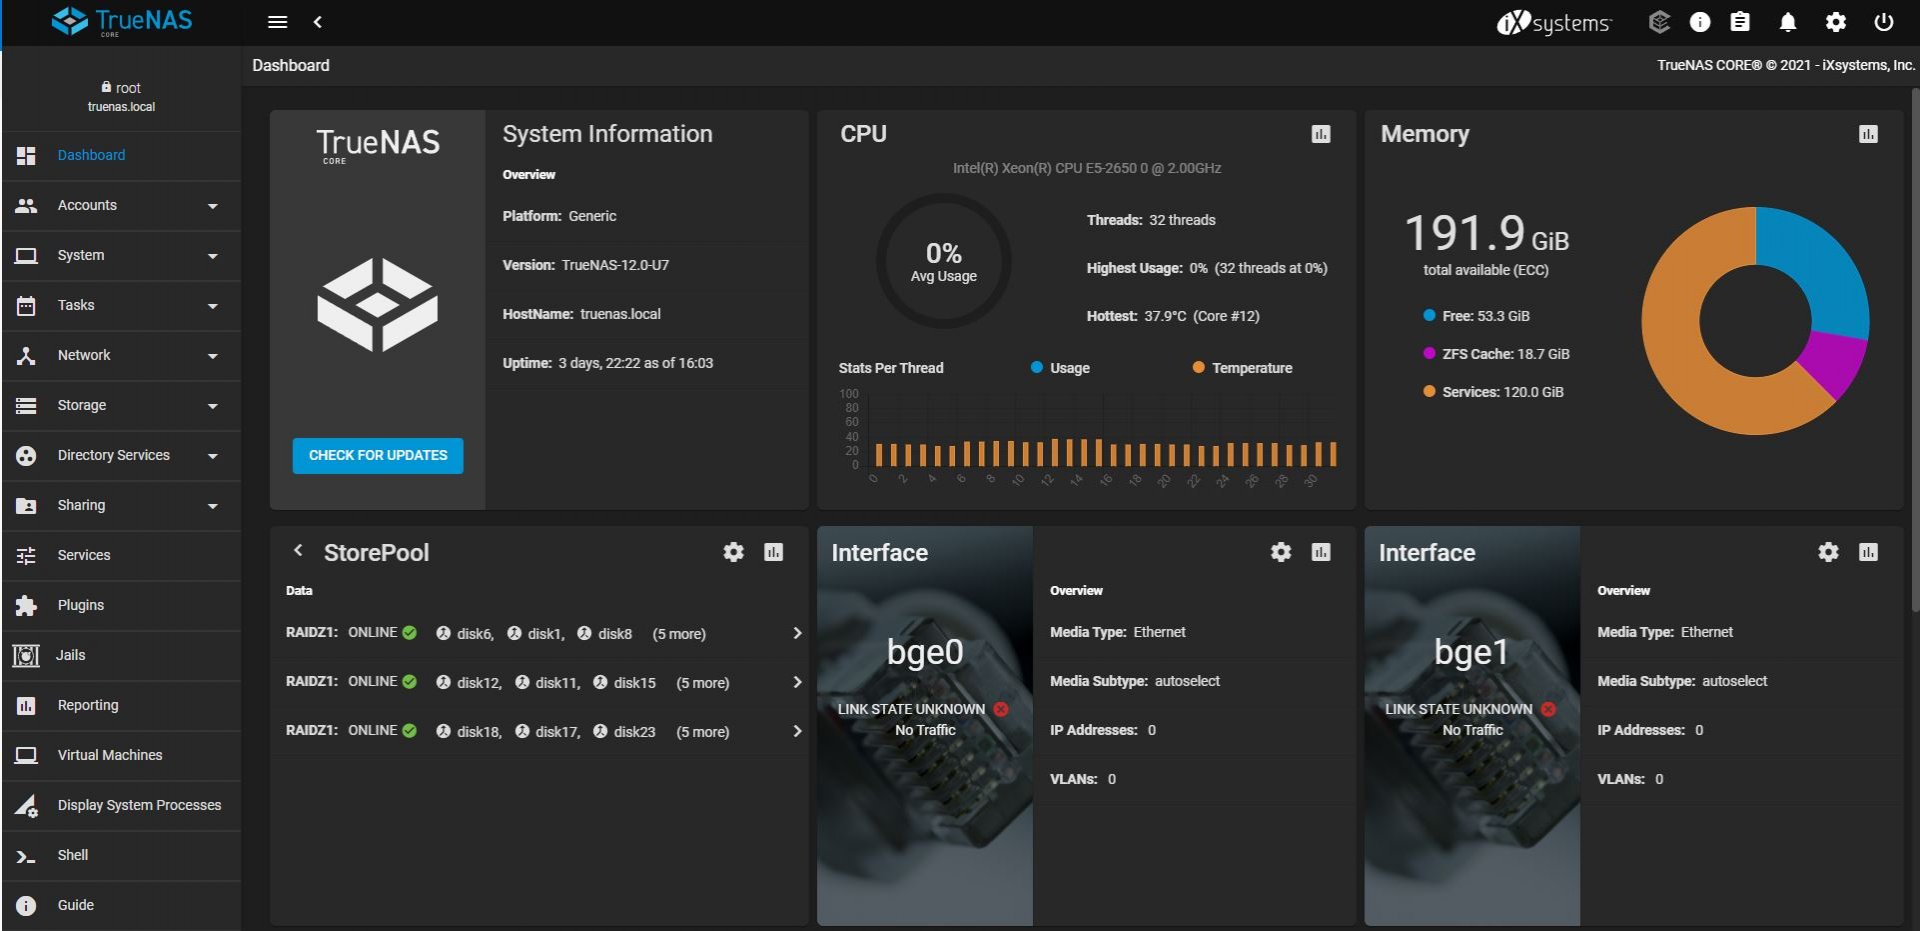Open Services in the sidebar
Viewport: 1920px width, 931px height.
point(121,555)
